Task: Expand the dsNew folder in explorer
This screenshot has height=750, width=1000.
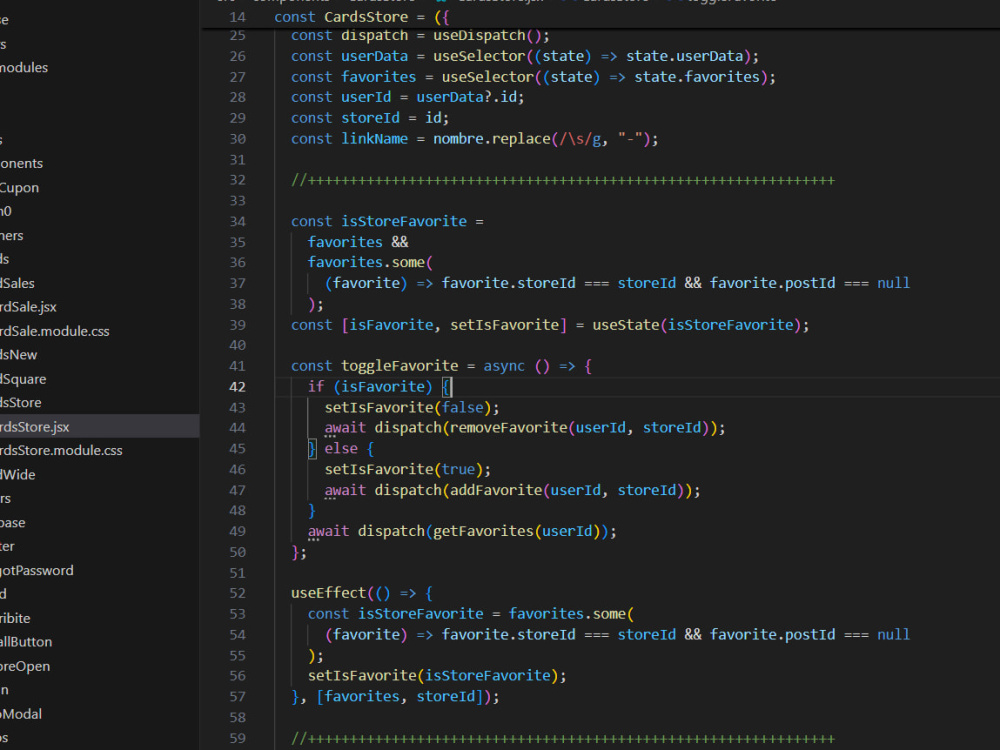Action: pyautogui.click(x=18, y=355)
